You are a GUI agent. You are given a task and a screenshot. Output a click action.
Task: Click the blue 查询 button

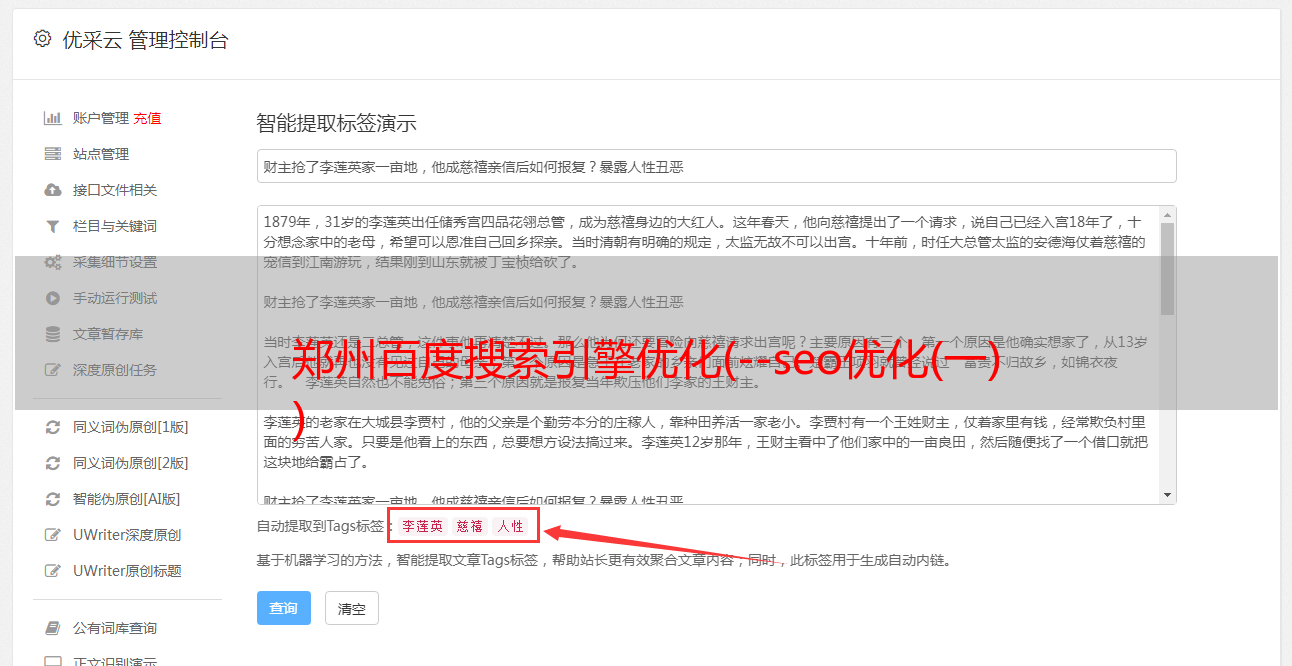(284, 608)
